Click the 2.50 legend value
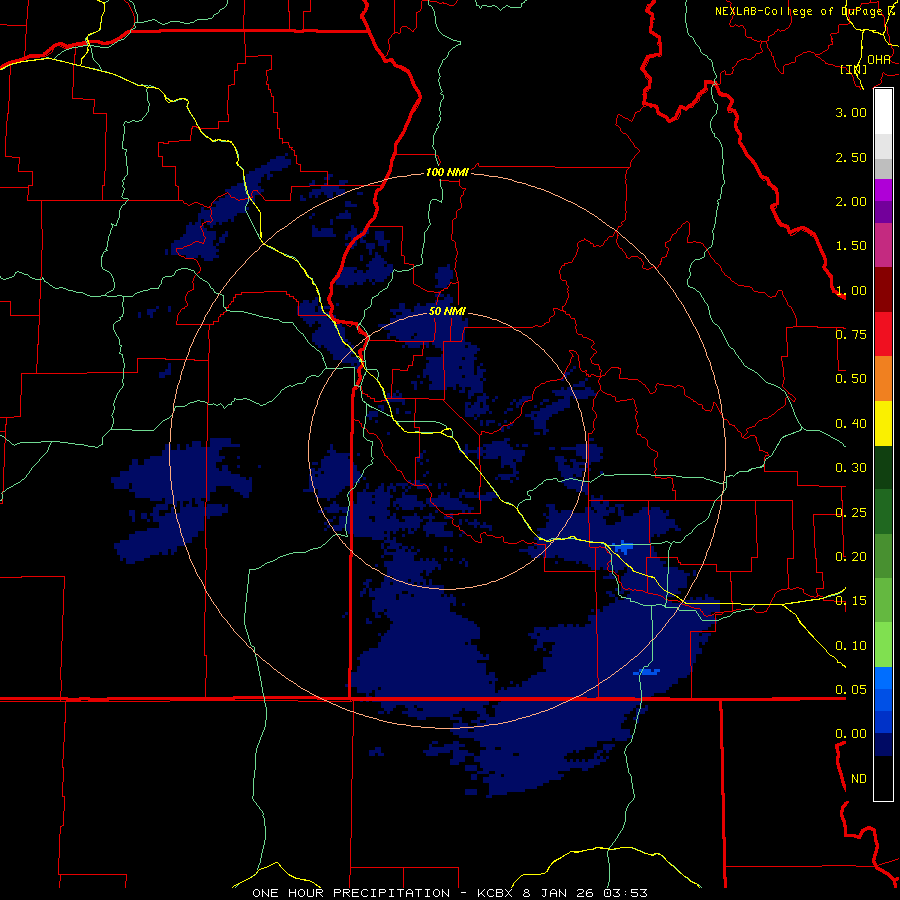Viewport: 900px width, 900px height. point(851,157)
